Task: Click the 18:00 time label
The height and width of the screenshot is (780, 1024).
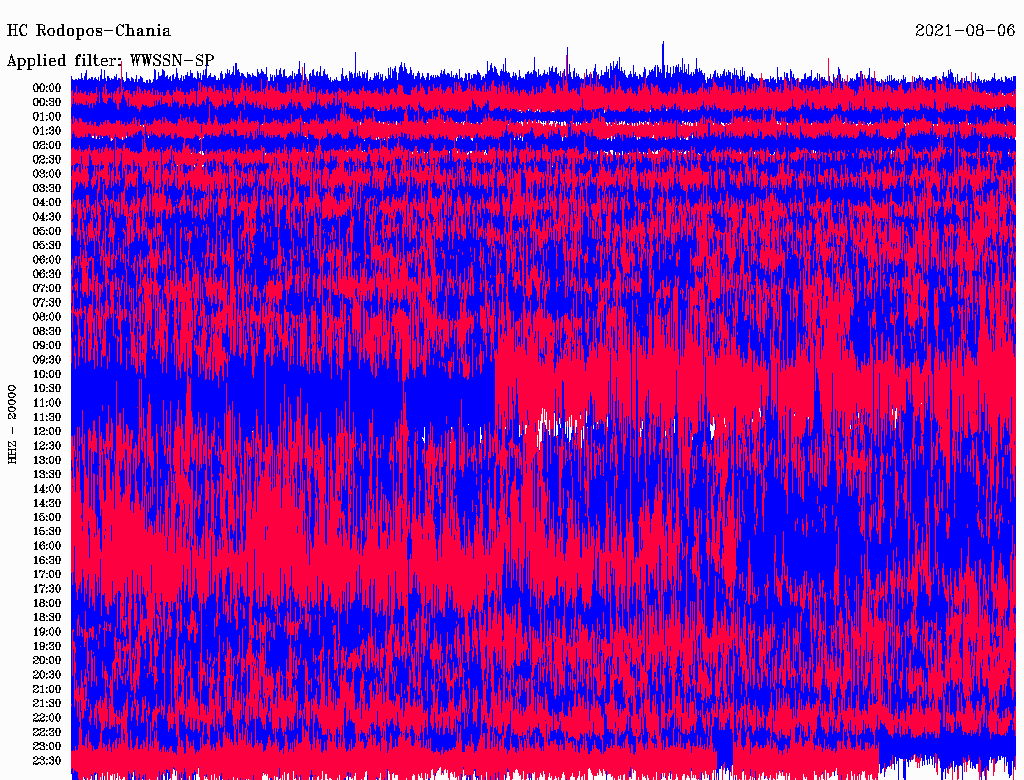Action: 47,603
